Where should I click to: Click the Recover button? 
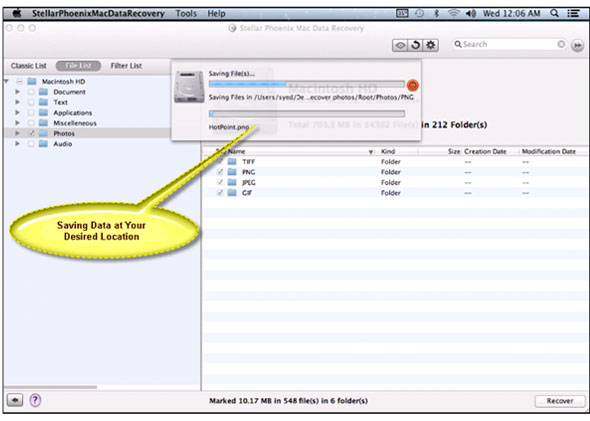click(560, 401)
